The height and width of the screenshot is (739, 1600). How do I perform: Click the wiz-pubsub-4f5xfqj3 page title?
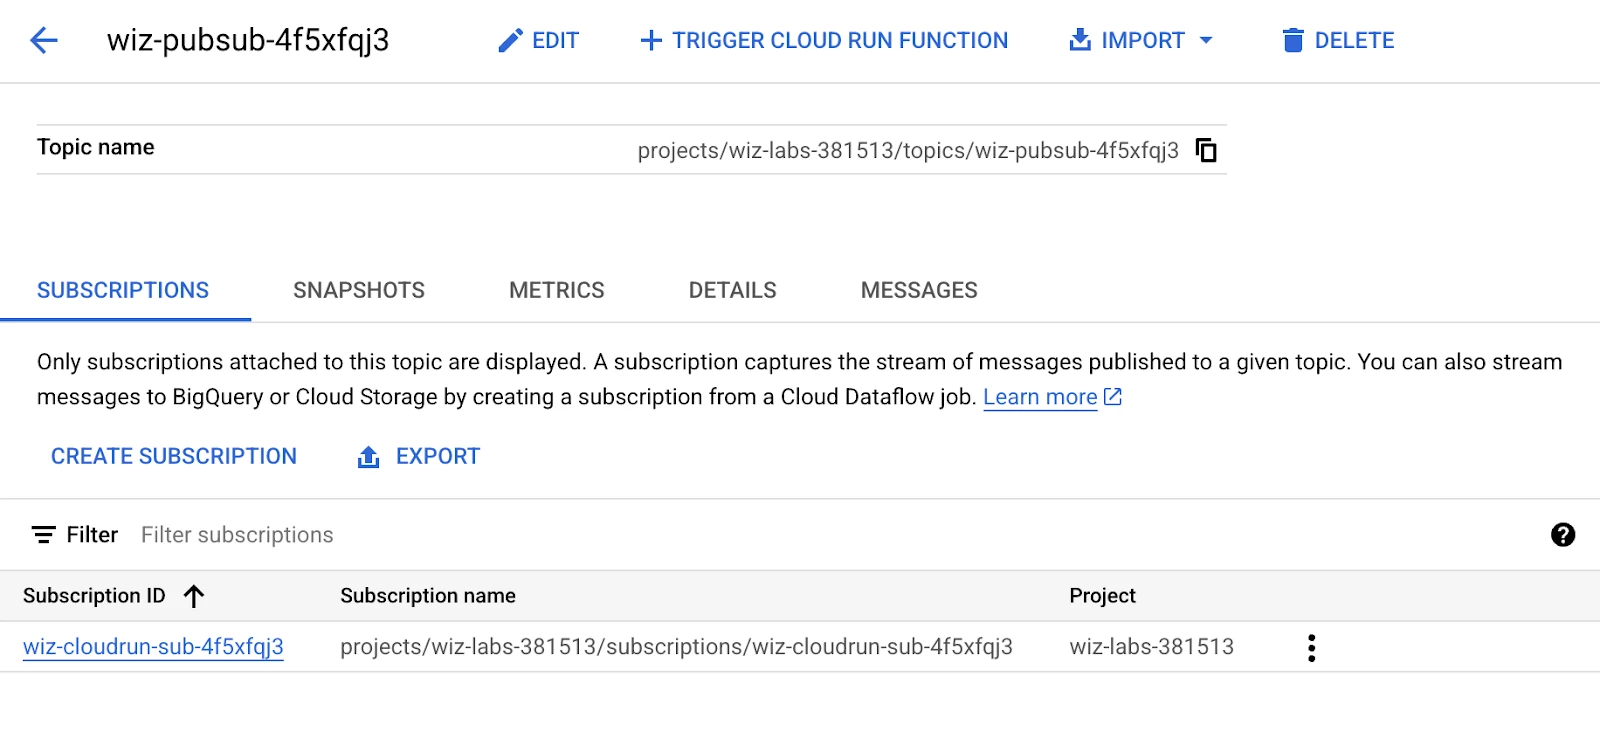pyautogui.click(x=248, y=40)
